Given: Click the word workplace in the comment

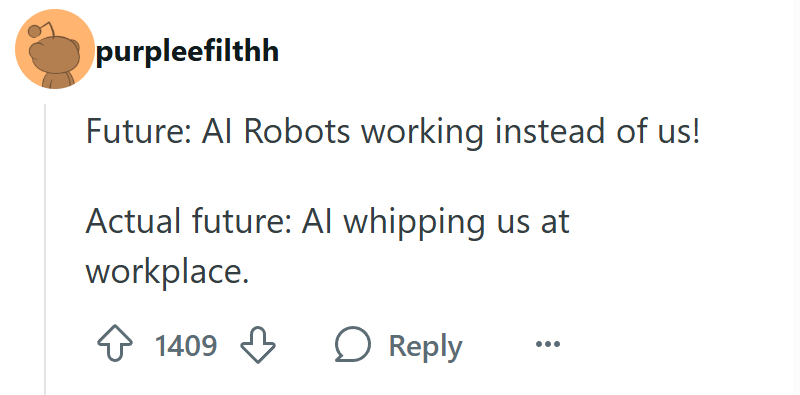Looking at the screenshot, I should pyautogui.click(x=167, y=271).
